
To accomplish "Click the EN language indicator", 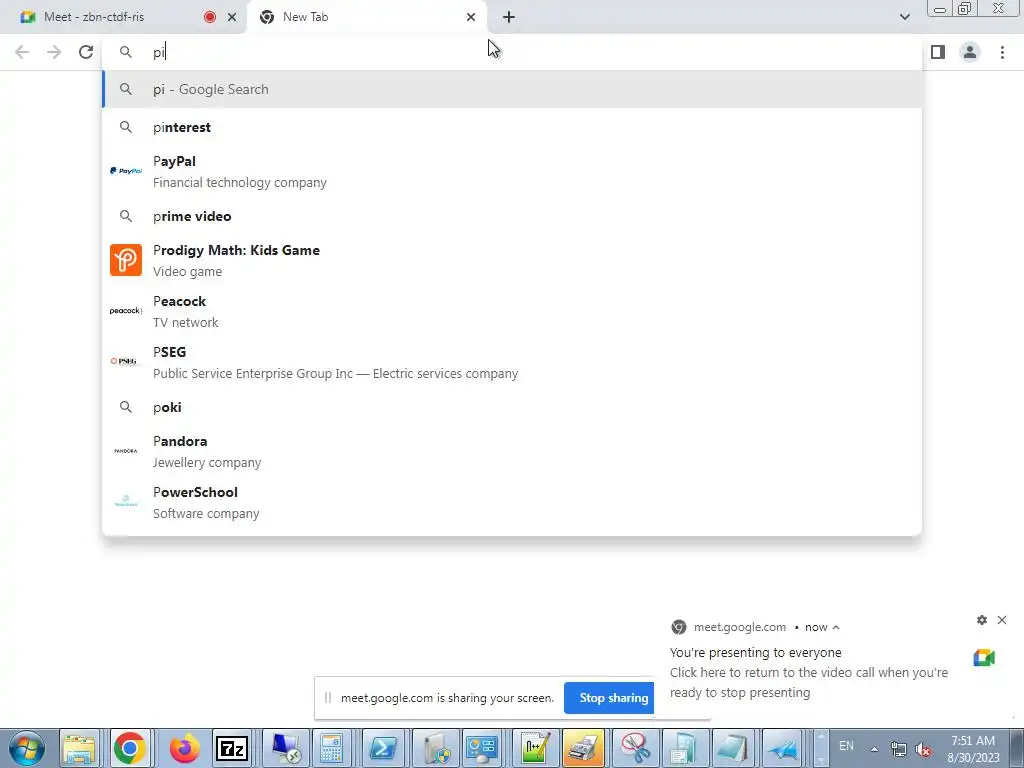I will [846, 746].
